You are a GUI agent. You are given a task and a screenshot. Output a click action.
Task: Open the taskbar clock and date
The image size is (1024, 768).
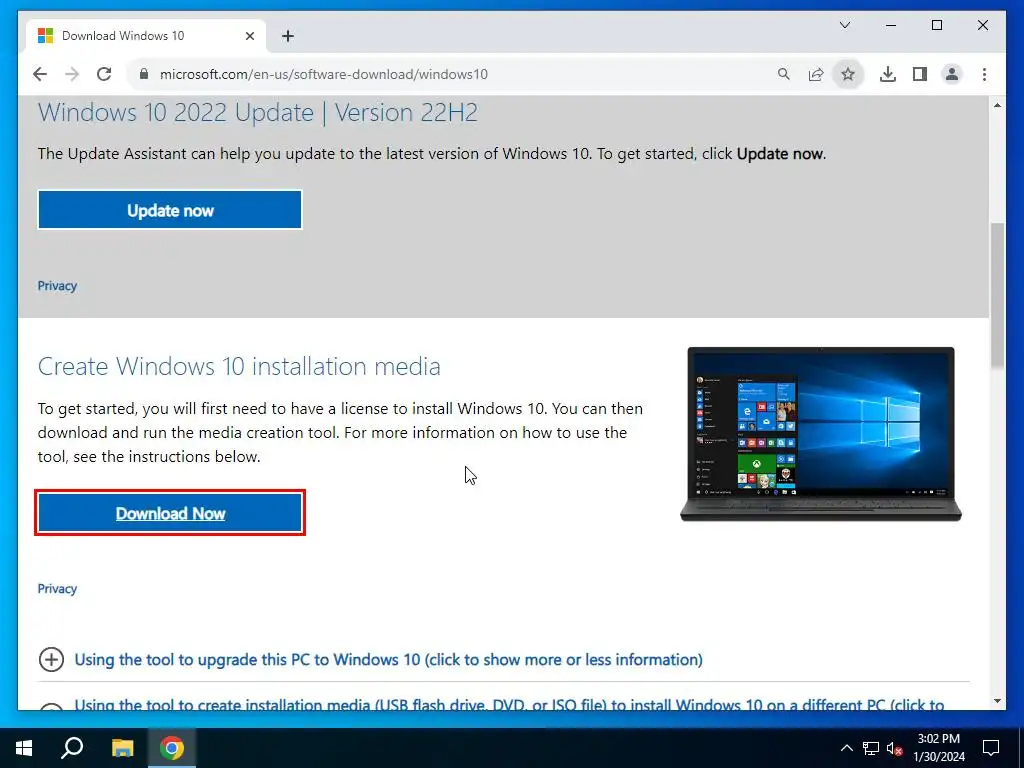point(939,748)
